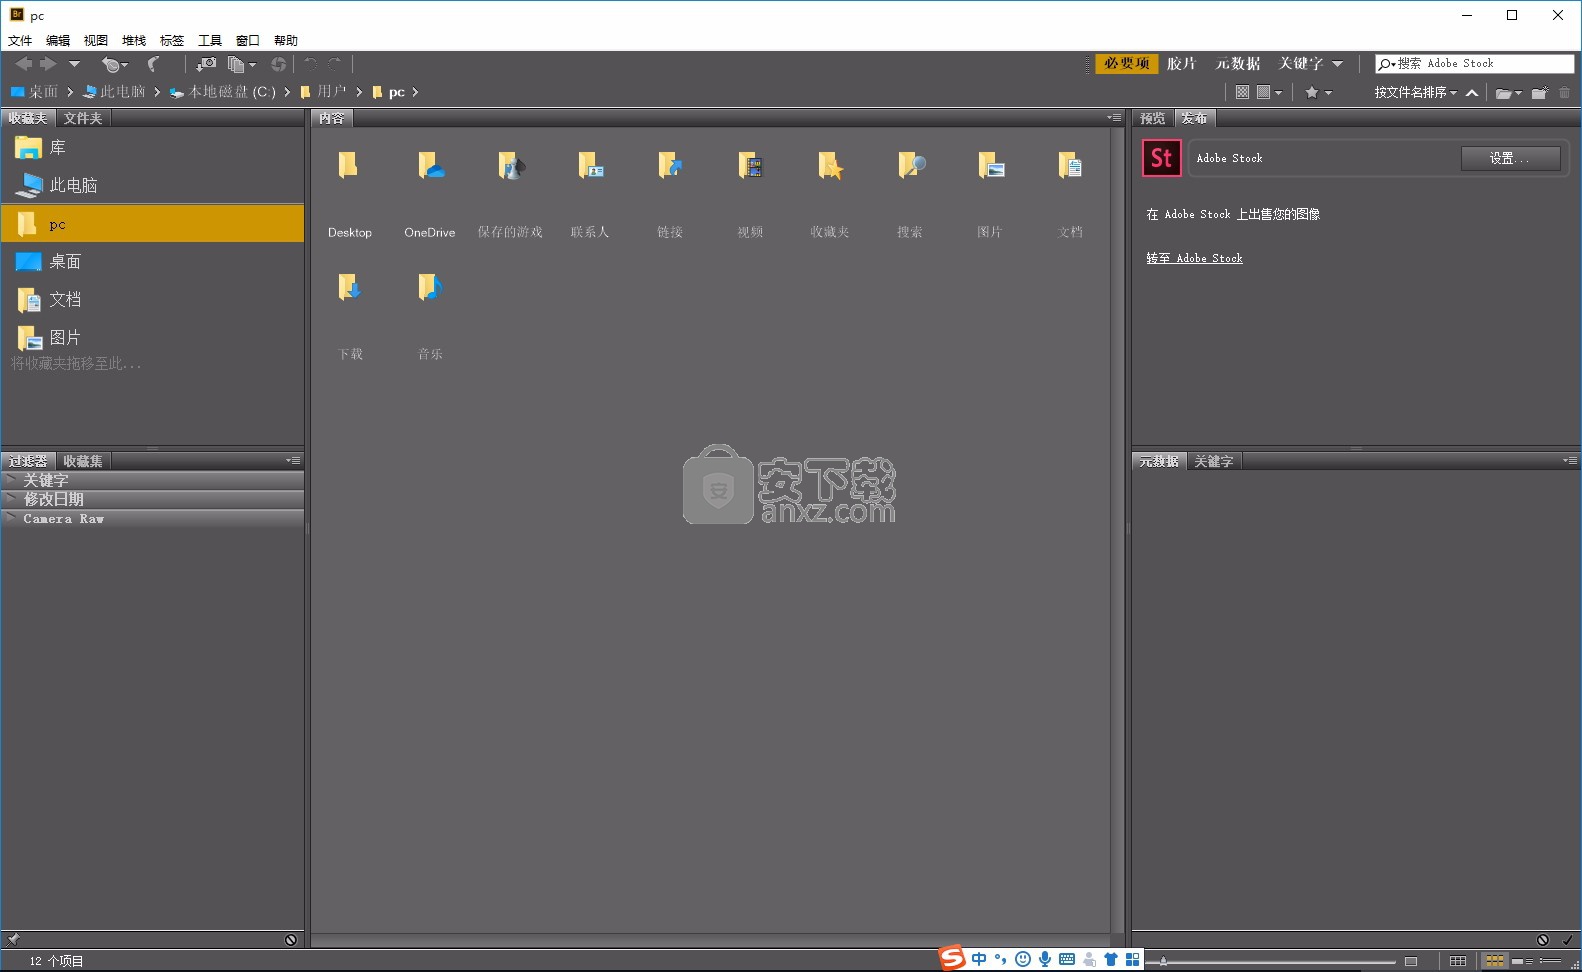
Task: Click the cancel icon in the metadata panel
Action: click(x=1543, y=940)
